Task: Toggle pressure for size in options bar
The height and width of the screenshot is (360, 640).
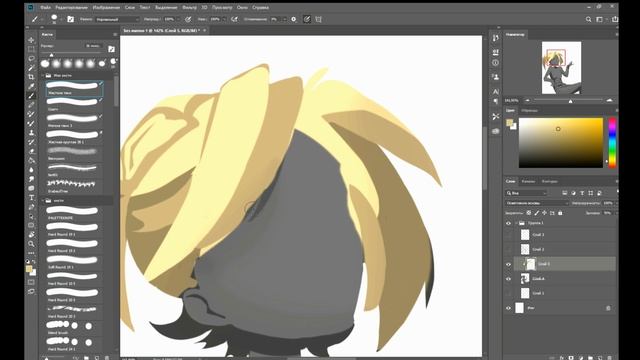Action: click(307, 19)
